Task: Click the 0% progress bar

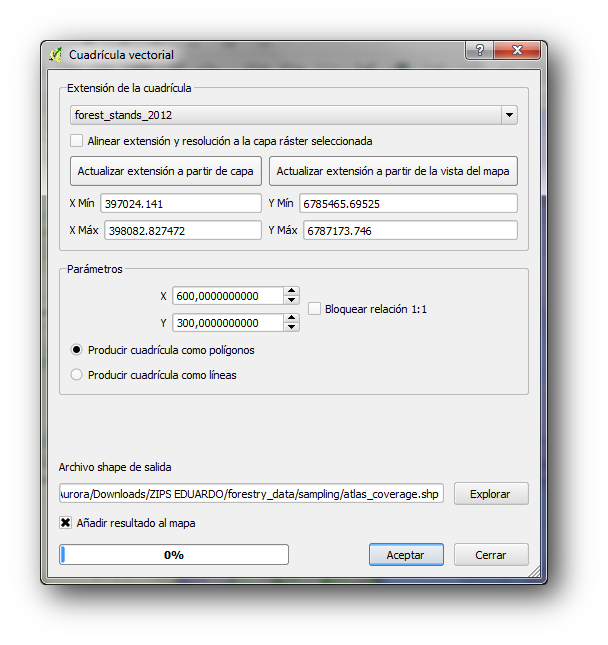Action: pos(174,555)
